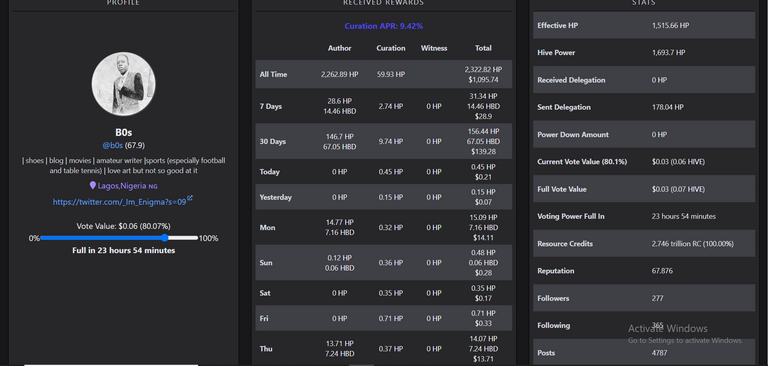Select the 7 Days rewards row
The width and height of the screenshot is (768, 366).
[384, 106]
